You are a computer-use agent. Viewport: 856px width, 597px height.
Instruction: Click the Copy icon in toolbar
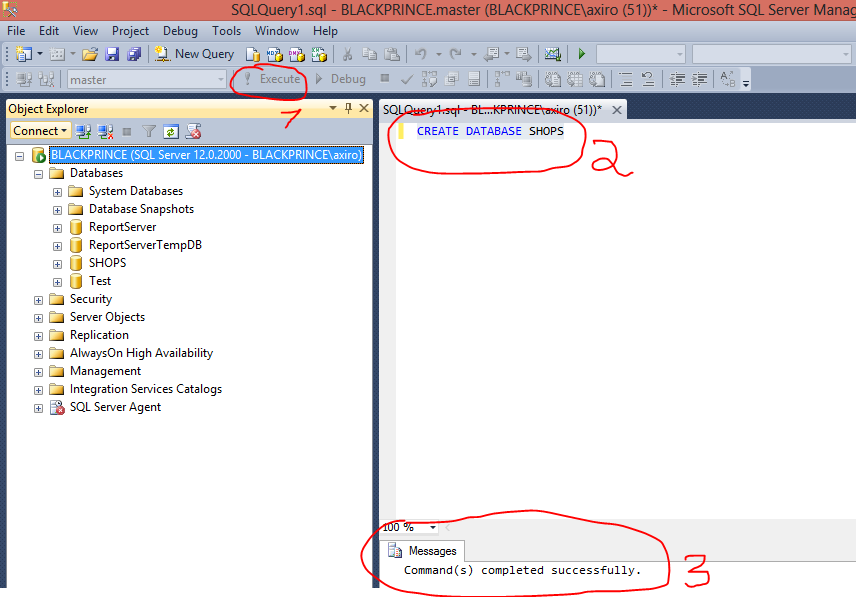click(x=370, y=54)
